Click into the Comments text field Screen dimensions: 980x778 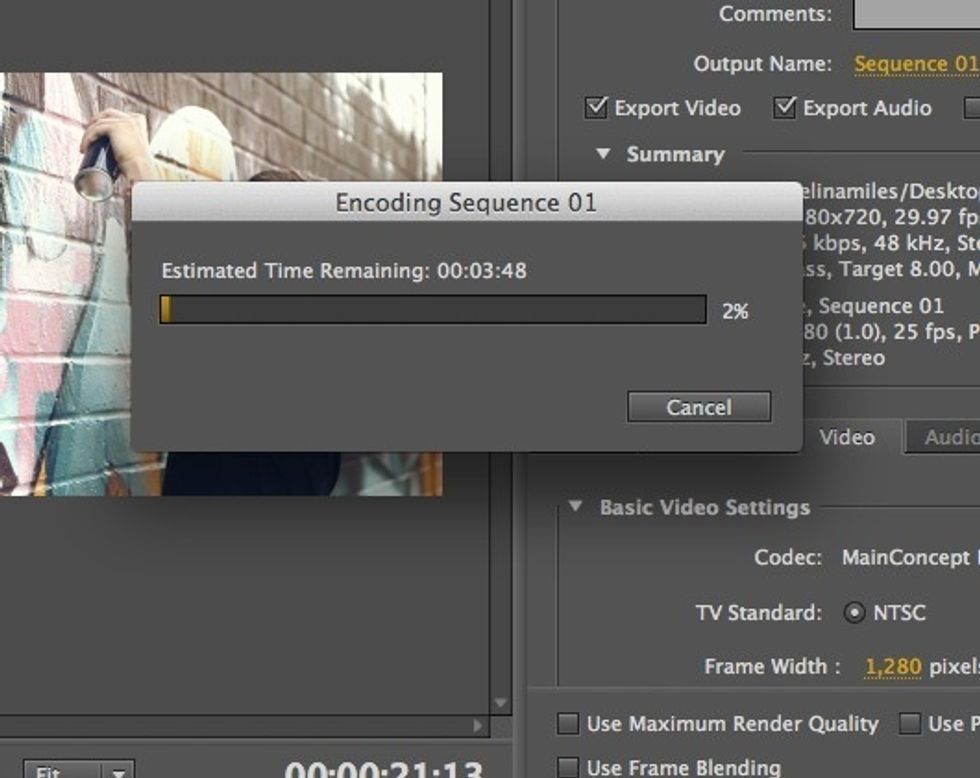click(915, 14)
